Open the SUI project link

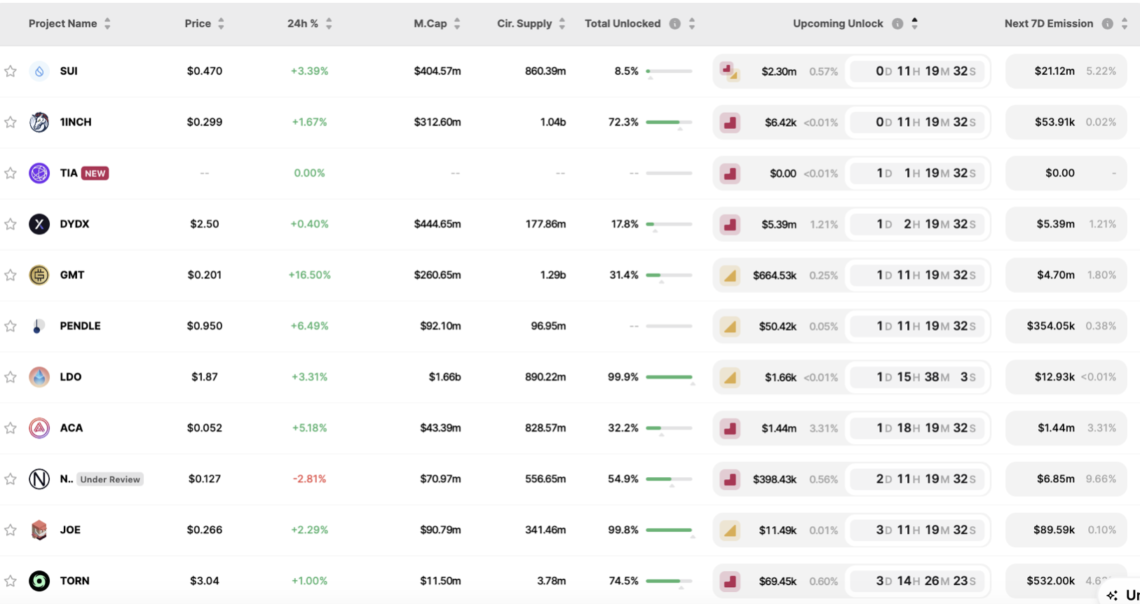click(68, 71)
